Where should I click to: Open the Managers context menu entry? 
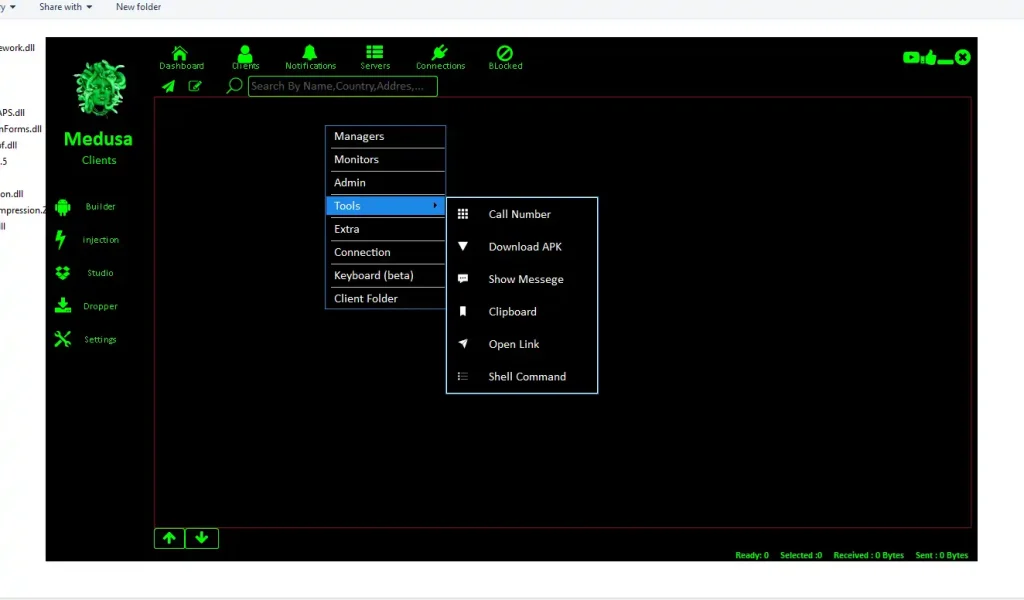385,136
